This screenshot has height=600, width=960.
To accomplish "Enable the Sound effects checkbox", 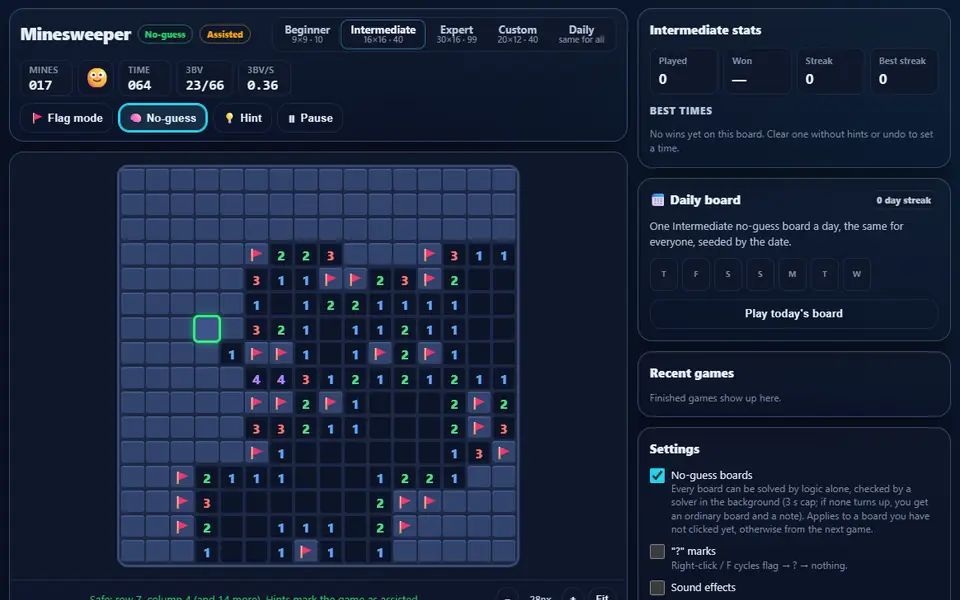I will point(657,588).
